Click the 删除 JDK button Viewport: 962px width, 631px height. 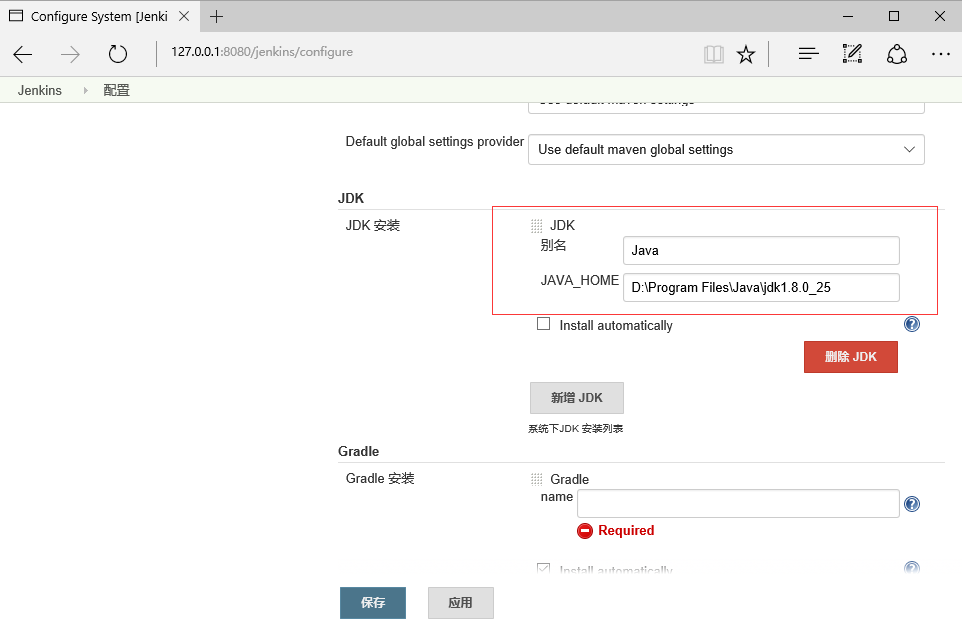point(850,357)
